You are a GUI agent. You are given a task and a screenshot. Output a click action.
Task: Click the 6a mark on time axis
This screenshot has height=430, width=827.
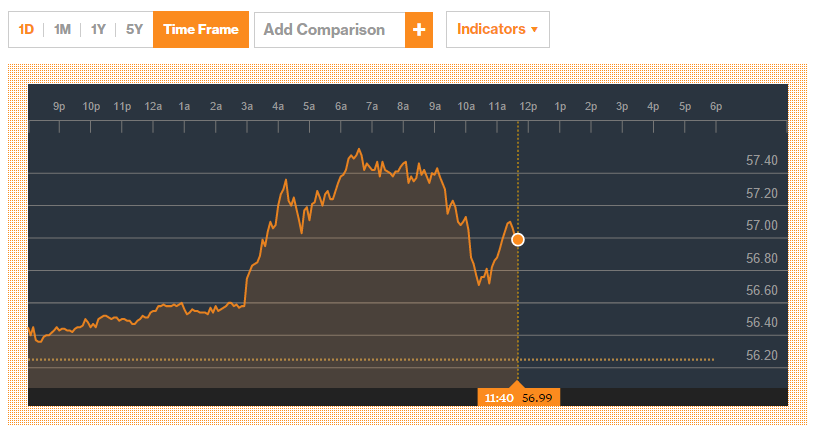click(x=340, y=106)
